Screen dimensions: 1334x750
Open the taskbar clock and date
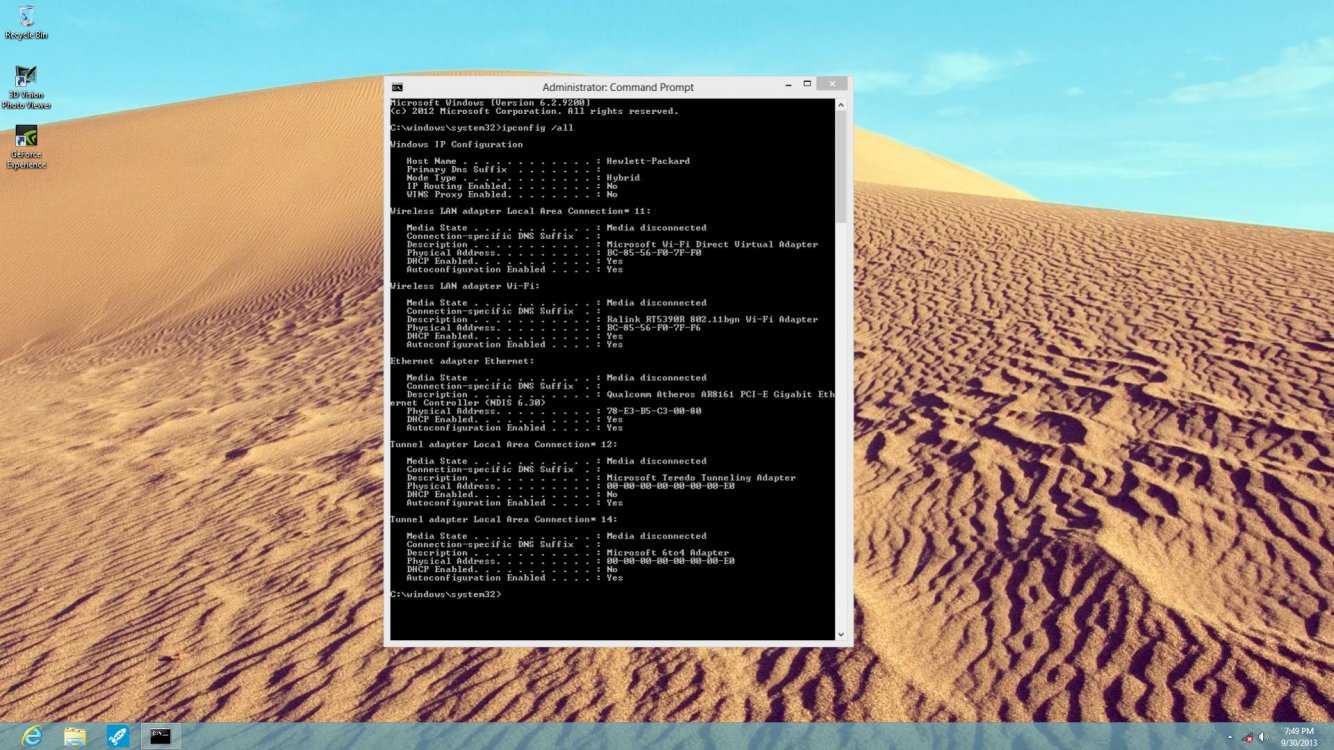pyautogui.click(x=1299, y=737)
